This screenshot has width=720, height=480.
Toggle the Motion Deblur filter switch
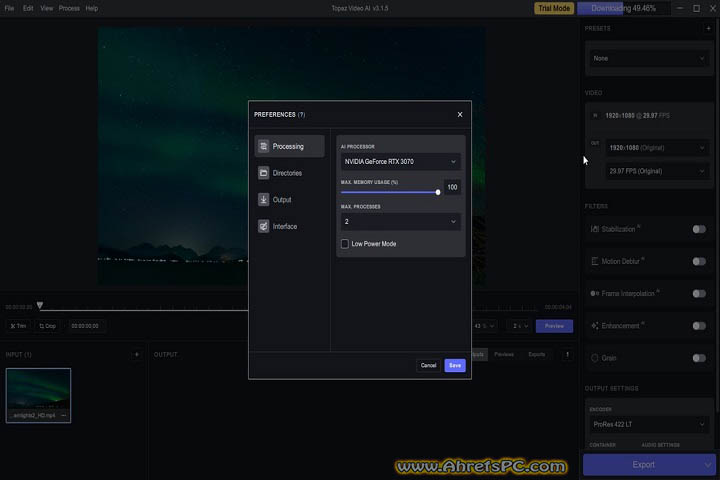[x=699, y=261]
